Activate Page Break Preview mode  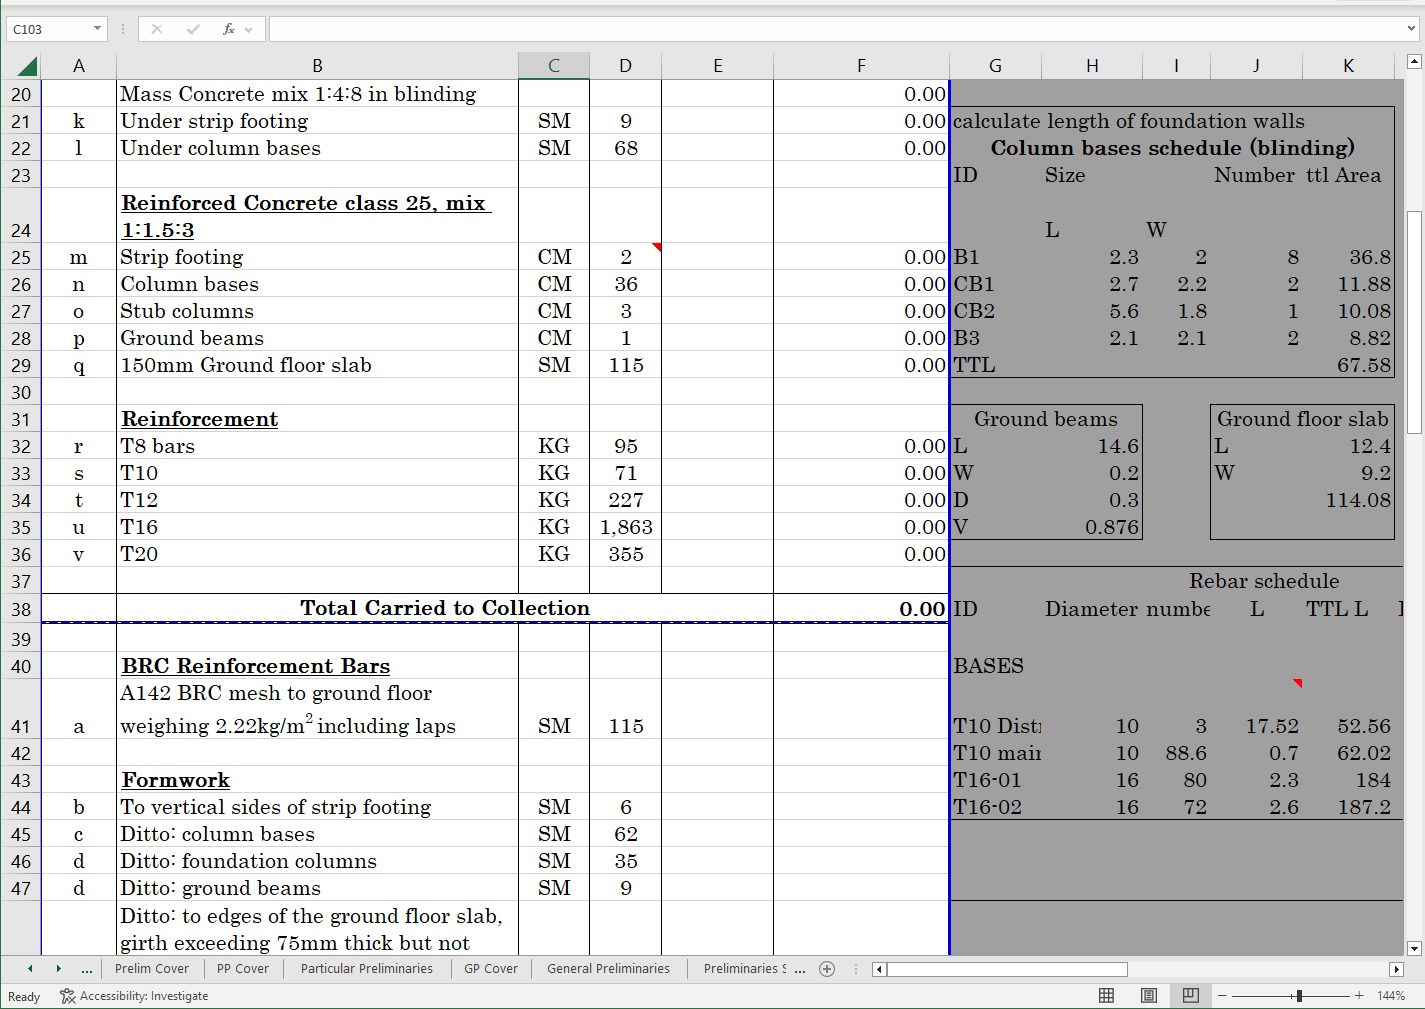1190,996
